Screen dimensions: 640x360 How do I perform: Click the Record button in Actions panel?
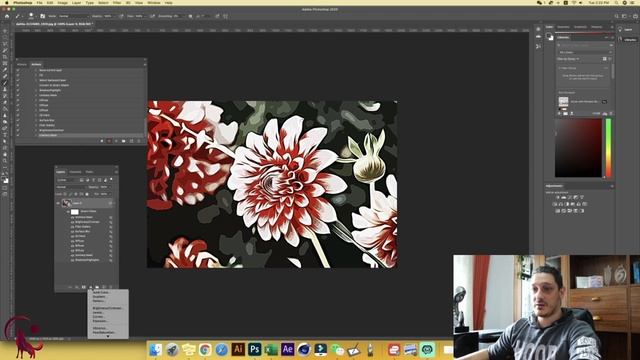coord(109,141)
